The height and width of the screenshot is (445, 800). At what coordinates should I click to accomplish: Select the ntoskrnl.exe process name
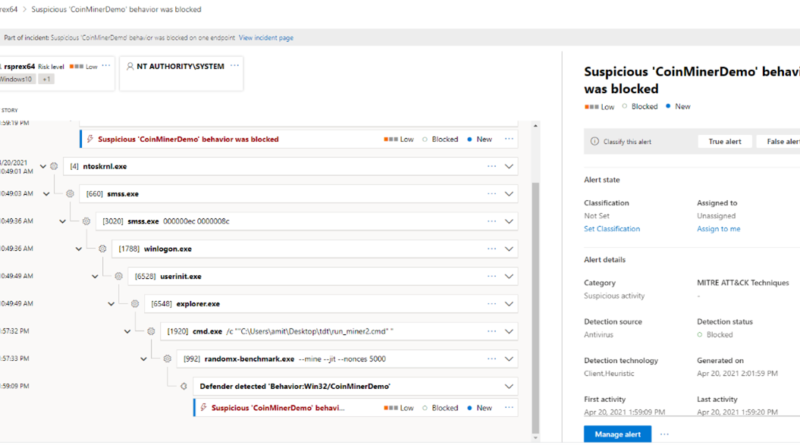point(105,166)
